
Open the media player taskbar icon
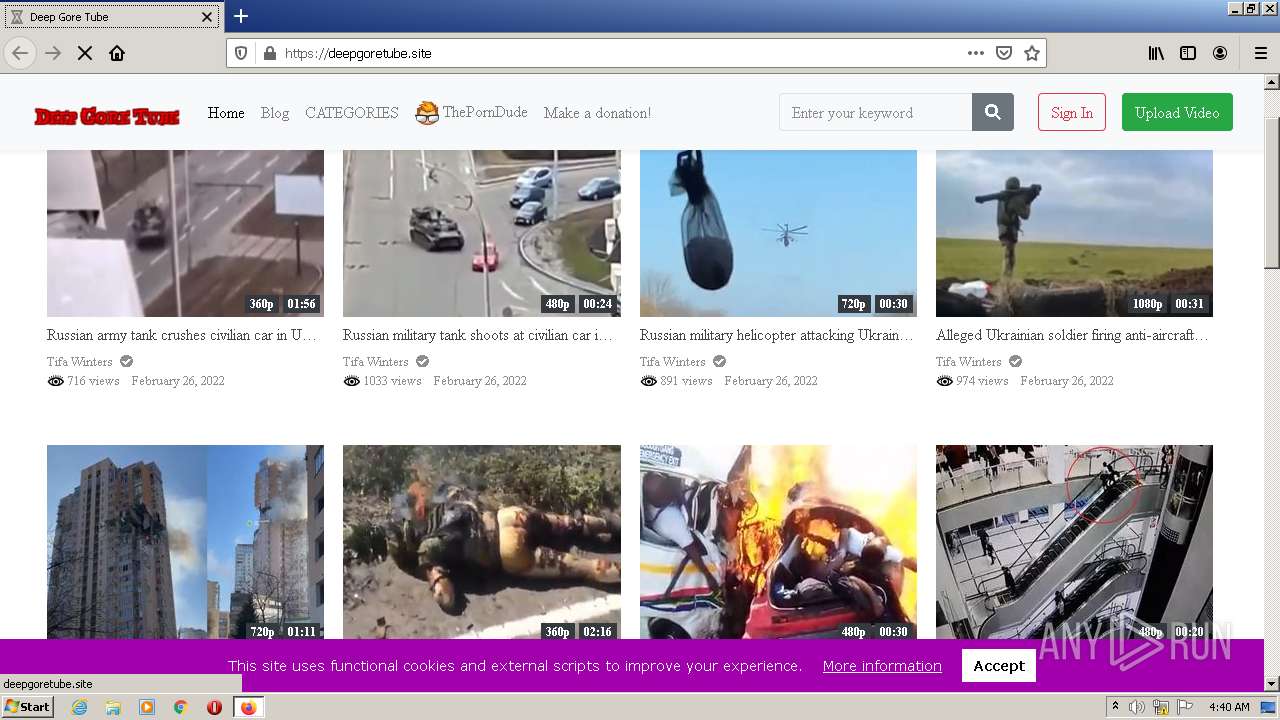(x=147, y=707)
